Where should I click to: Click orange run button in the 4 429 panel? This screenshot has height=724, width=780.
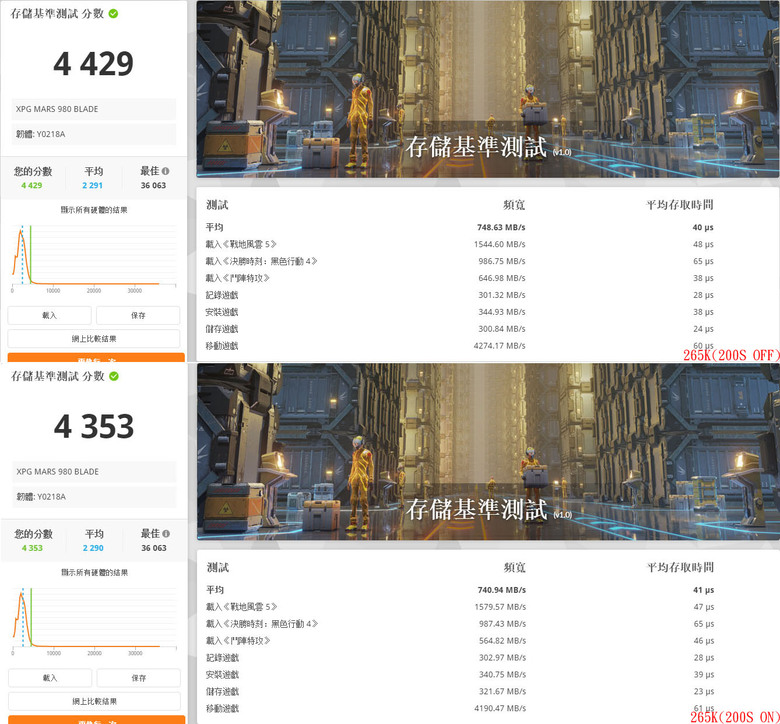tap(96, 358)
